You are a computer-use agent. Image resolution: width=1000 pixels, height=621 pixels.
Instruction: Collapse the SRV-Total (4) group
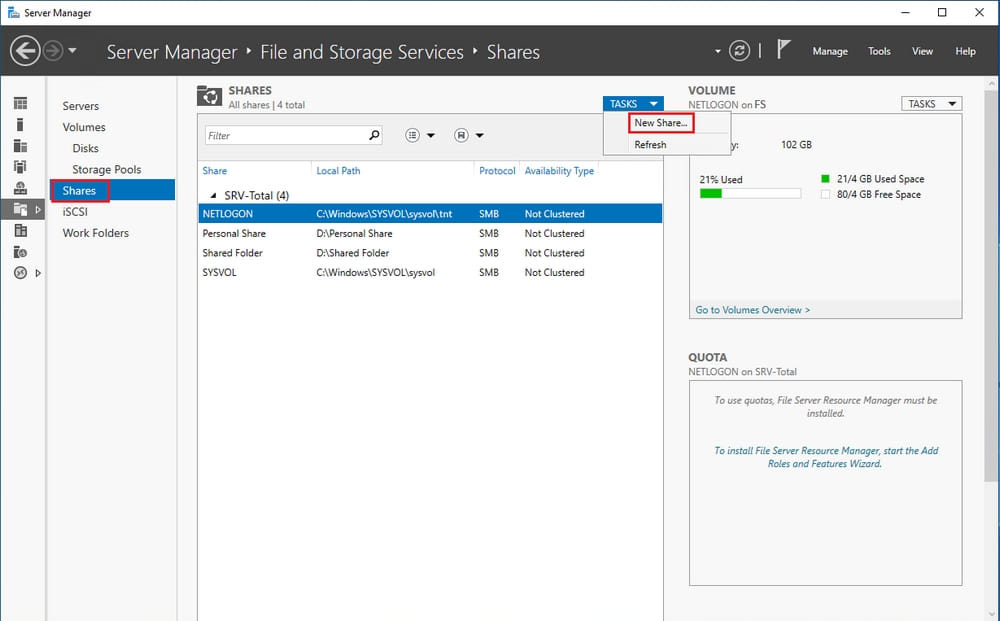(x=214, y=196)
